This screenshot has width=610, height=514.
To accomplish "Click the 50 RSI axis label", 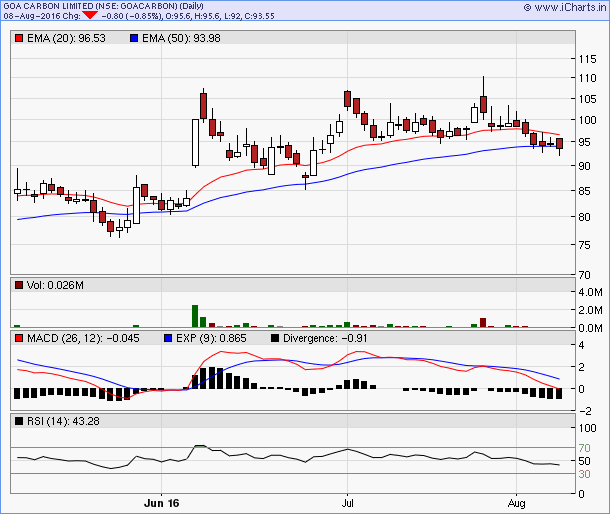I will tap(584, 461).
